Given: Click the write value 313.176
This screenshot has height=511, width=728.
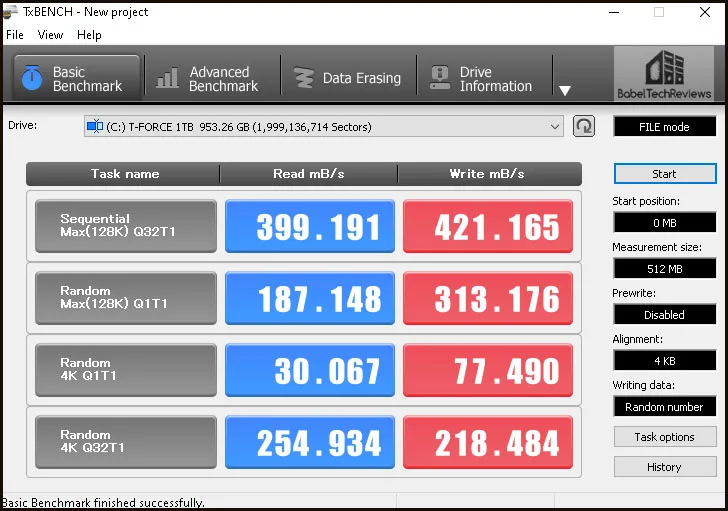Looking at the screenshot, I should point(488,298).
